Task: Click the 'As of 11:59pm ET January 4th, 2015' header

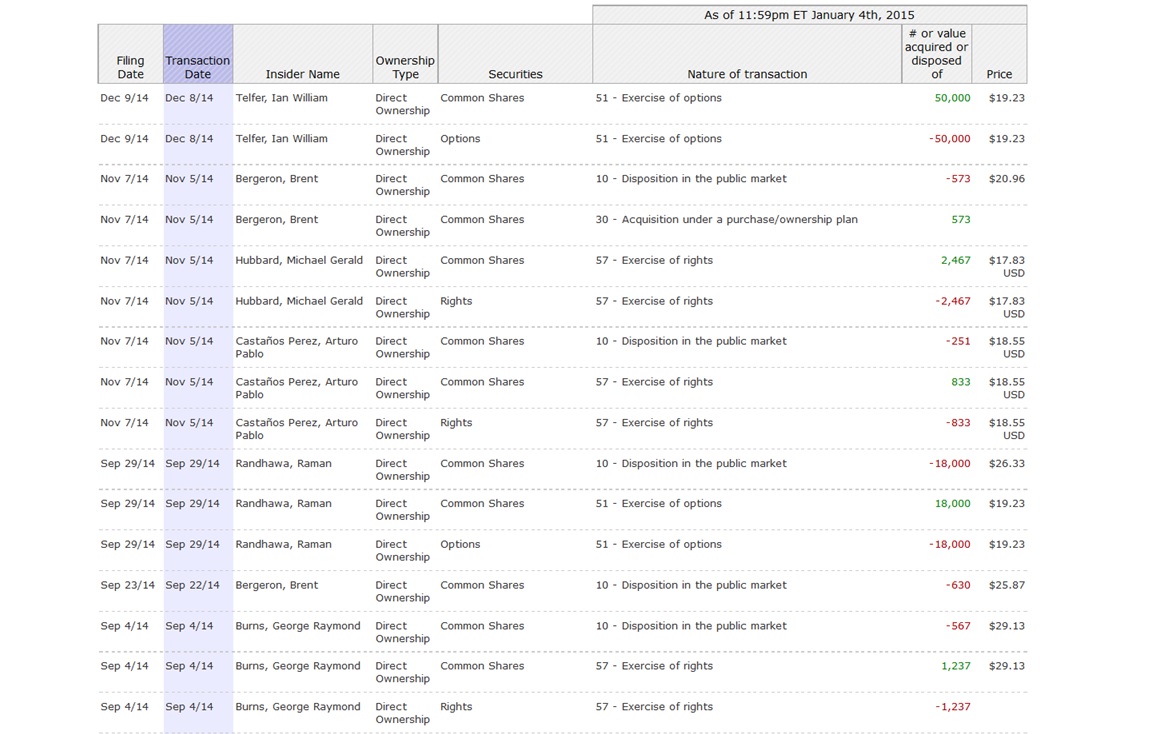Action: [x=808, y=15]
